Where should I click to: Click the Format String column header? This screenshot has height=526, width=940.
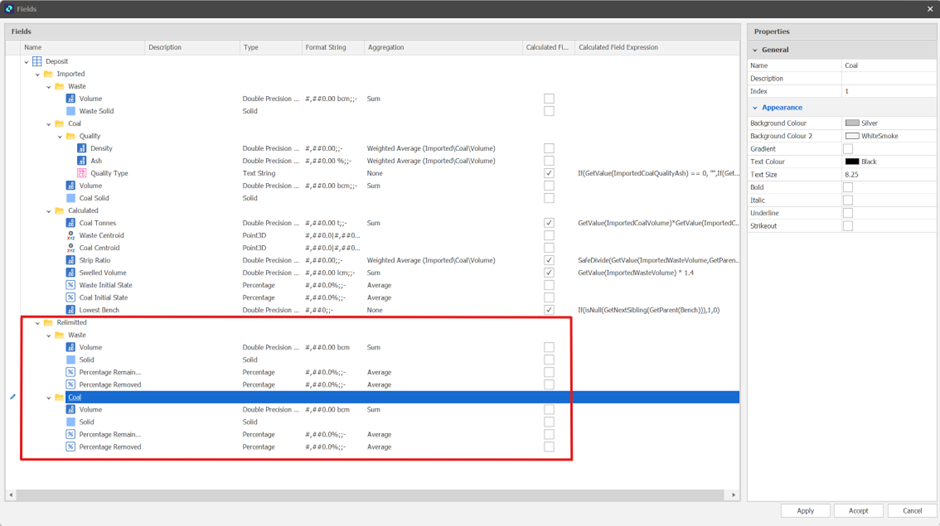327,47
